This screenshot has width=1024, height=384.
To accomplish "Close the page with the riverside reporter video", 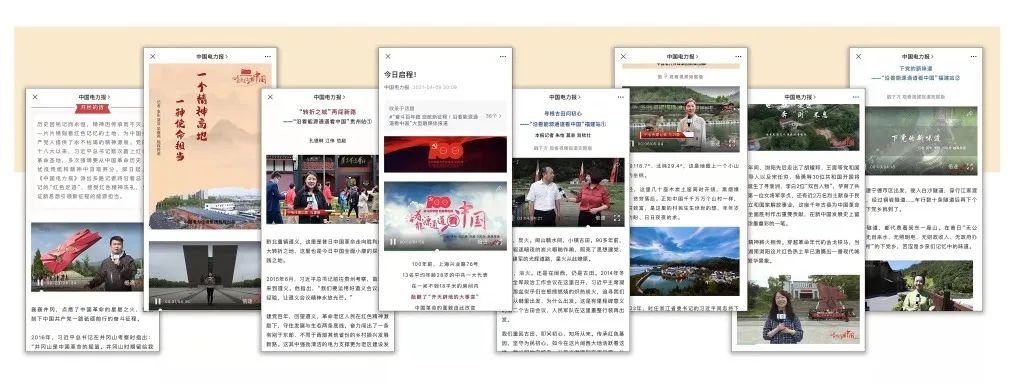I will coord(623,57).
